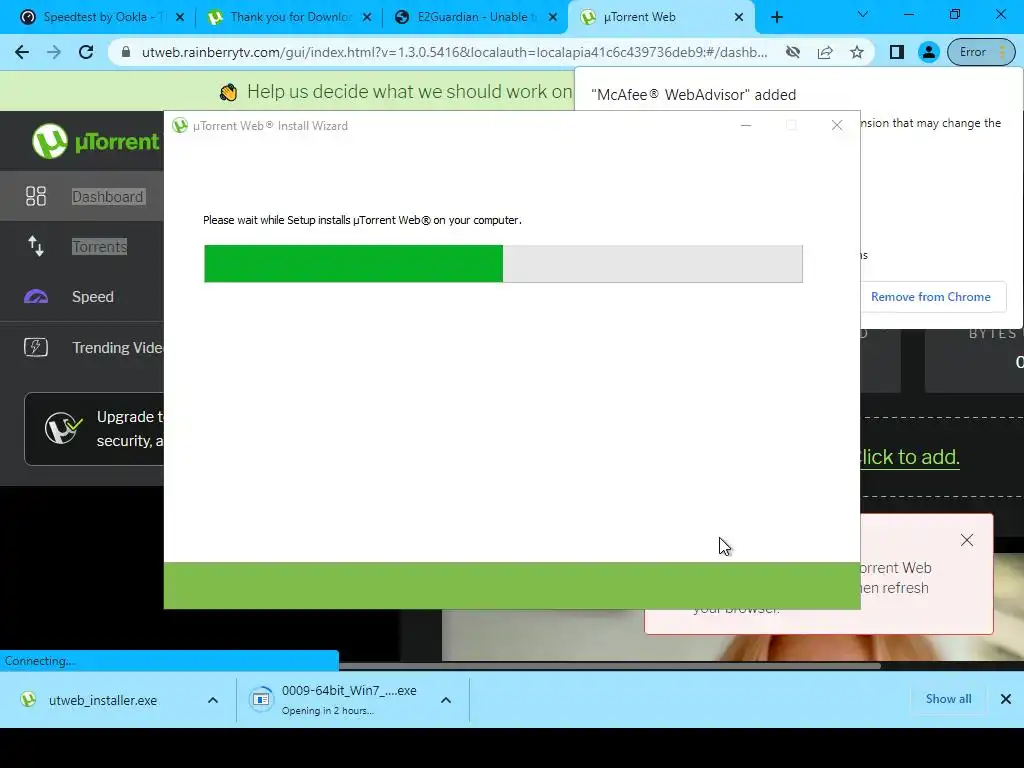Click the µTorrent logo in sidebar

(x=95, y=141)
